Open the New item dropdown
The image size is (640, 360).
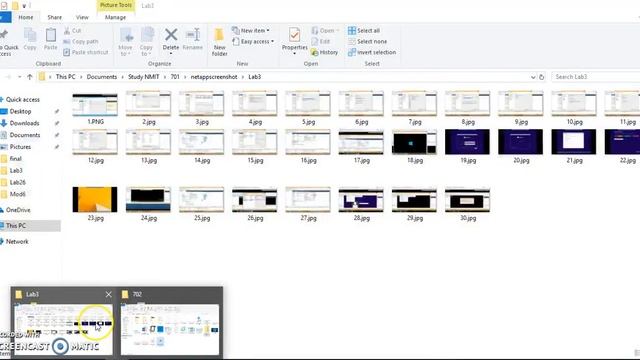pos(251,31)
